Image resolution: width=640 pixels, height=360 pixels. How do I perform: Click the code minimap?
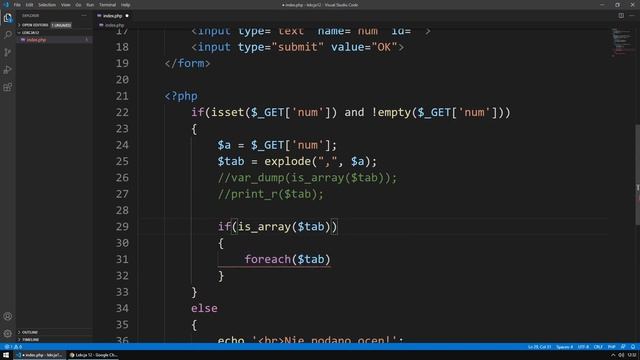621,43
